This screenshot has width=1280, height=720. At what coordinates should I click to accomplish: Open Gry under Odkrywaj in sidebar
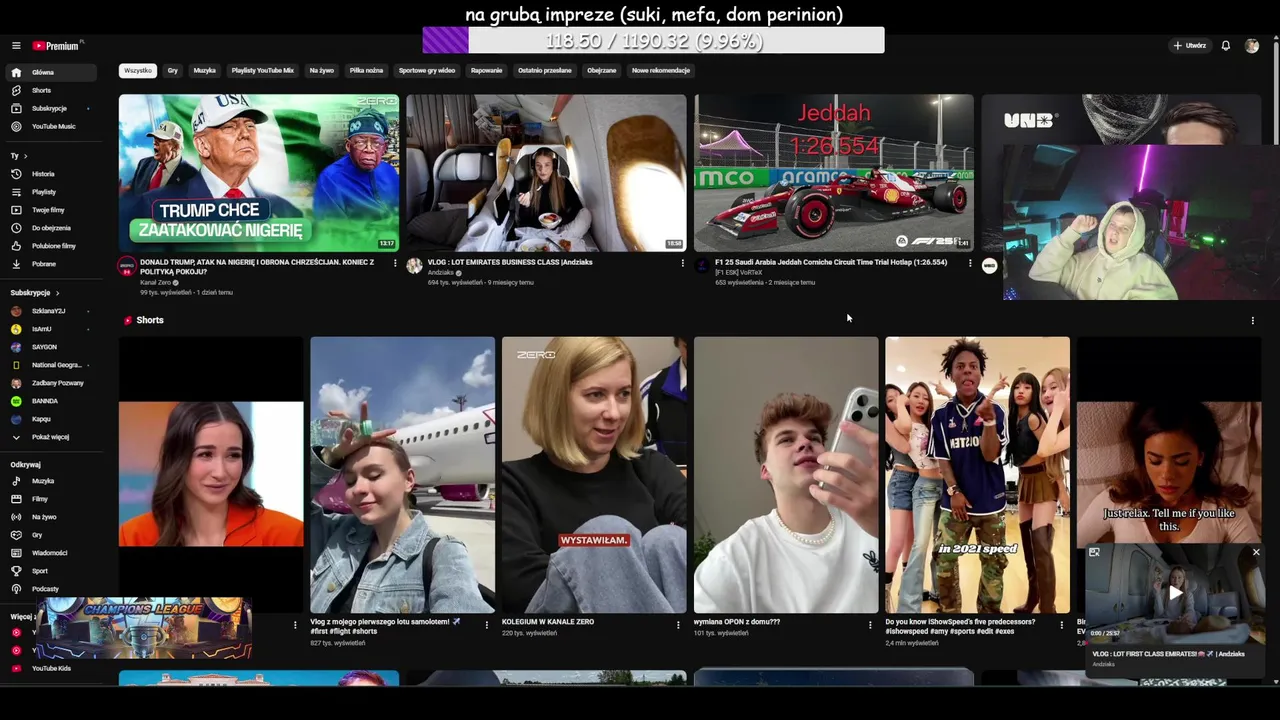pyautogui.click(x=53, y=535)
